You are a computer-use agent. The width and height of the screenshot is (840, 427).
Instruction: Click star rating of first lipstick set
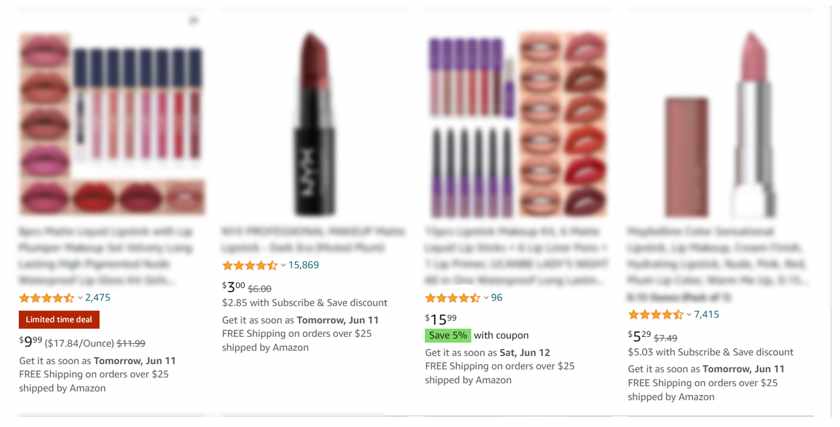pyautogui.click(x=47, y=298)
